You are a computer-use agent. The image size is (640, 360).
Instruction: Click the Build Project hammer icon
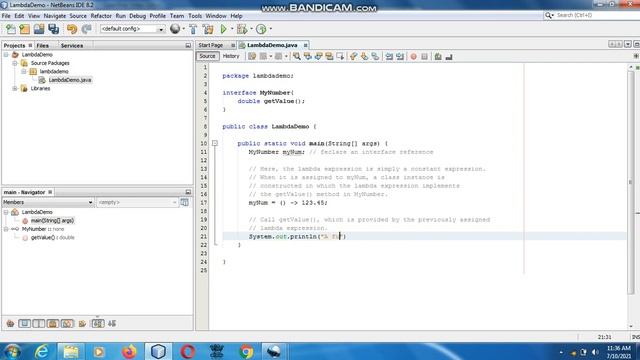pos(193,29)
